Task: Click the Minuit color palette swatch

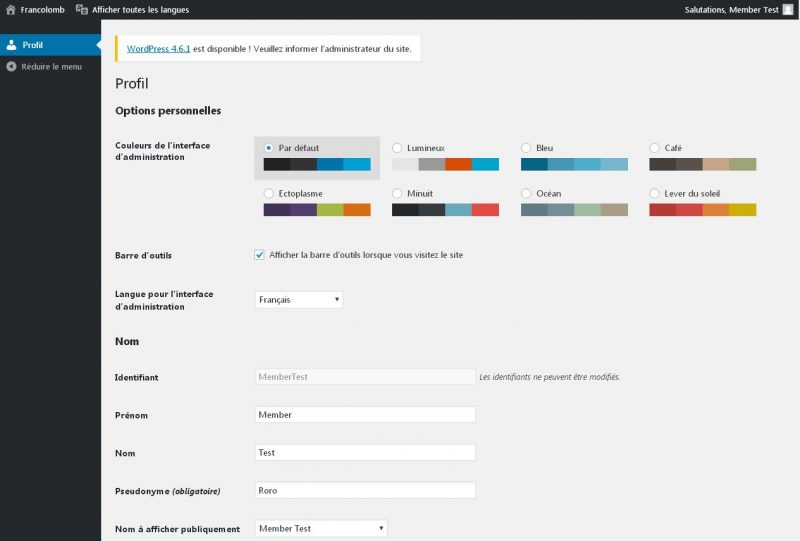Action: pos(445,209)
